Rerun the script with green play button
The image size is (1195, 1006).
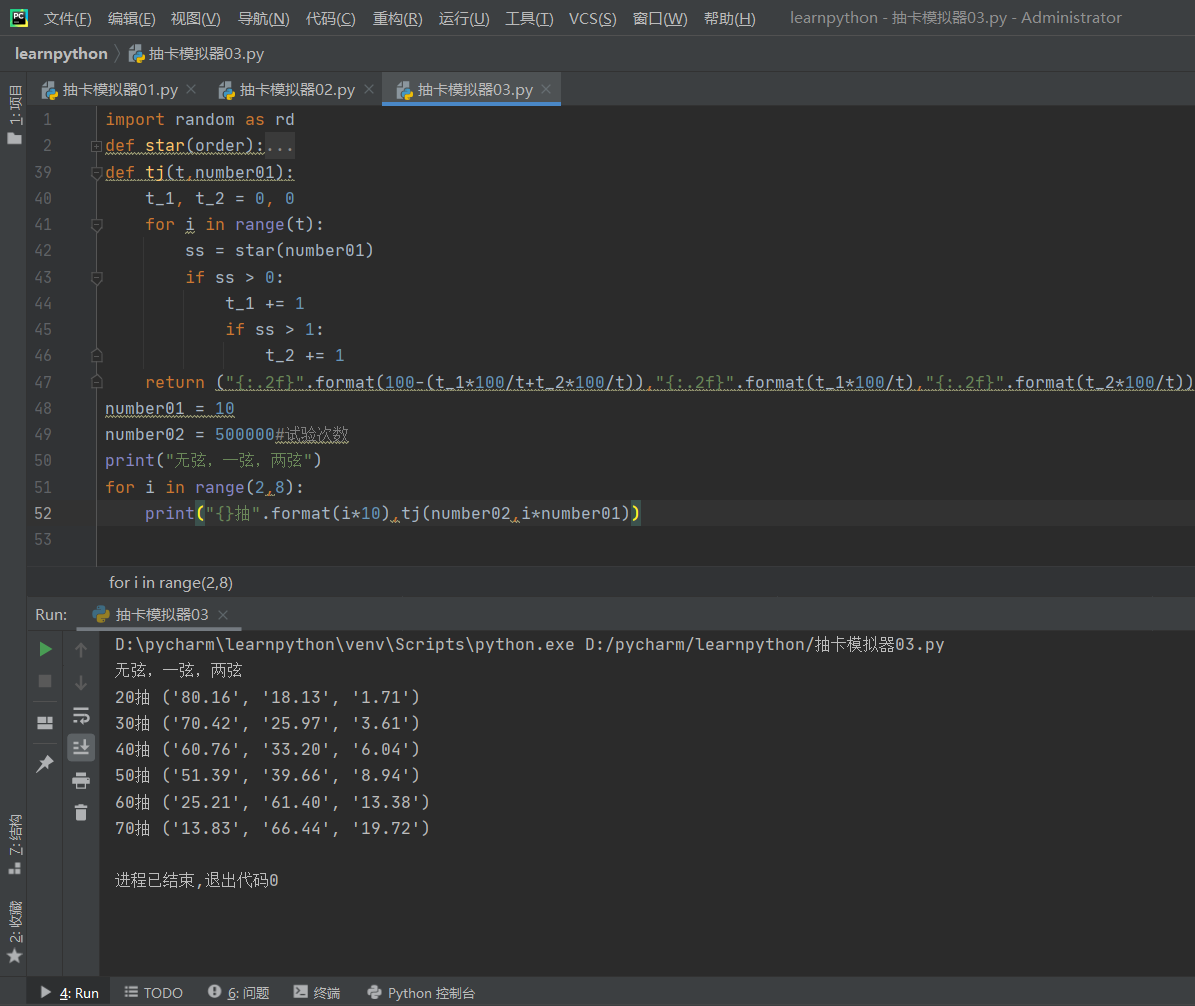45,649
